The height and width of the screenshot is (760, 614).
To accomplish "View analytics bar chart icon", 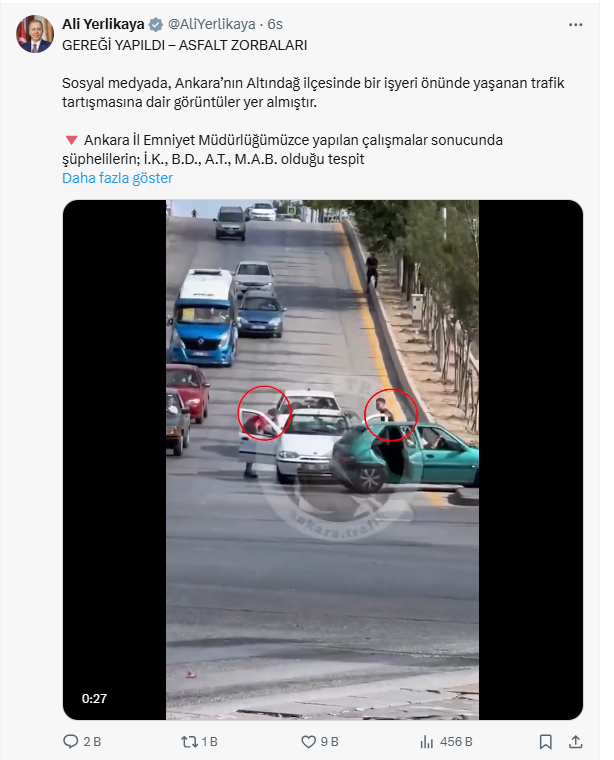I will click(x=426, y=742).
